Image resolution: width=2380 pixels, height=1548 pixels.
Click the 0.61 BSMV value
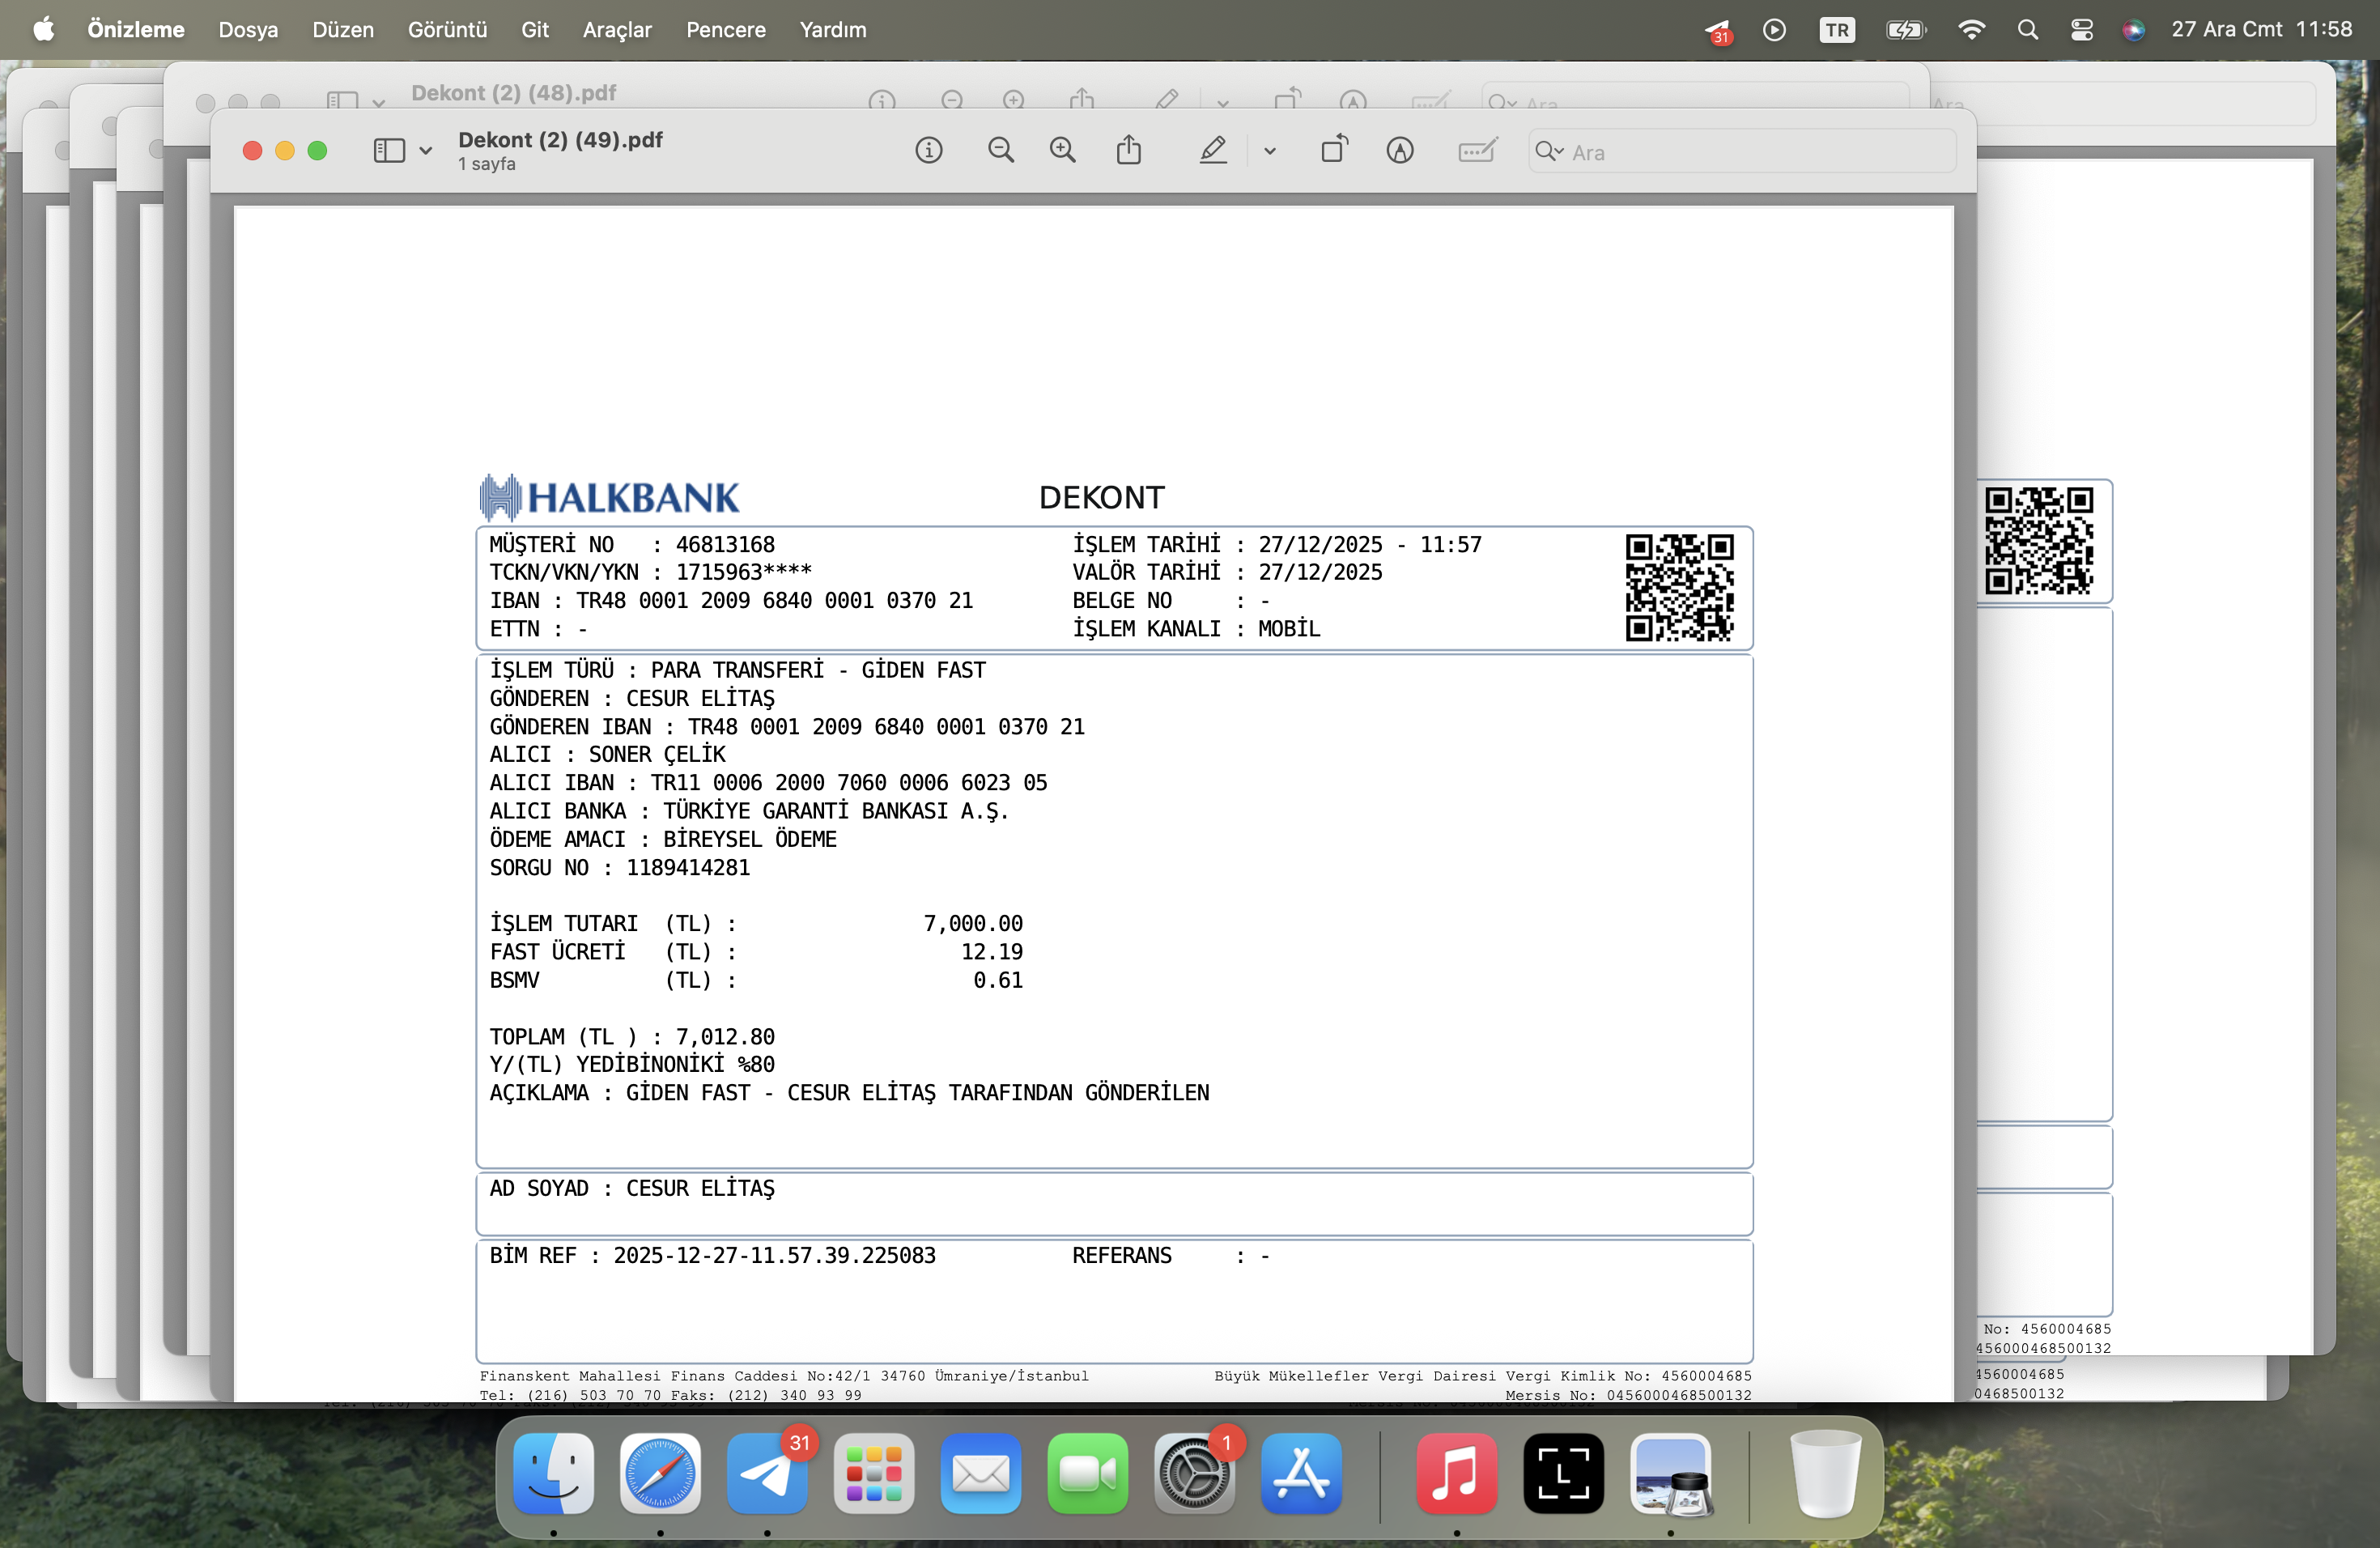[x=998, y=981]
